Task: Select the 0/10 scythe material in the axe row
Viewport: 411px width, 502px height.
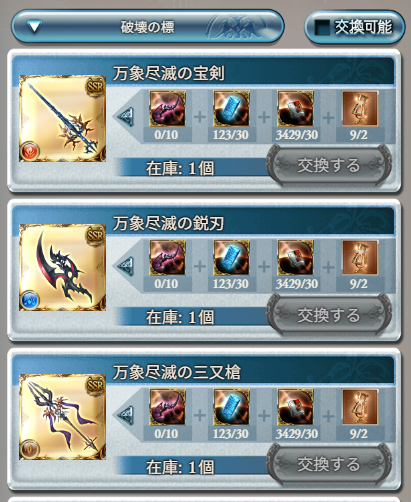Action: [167, 258]
